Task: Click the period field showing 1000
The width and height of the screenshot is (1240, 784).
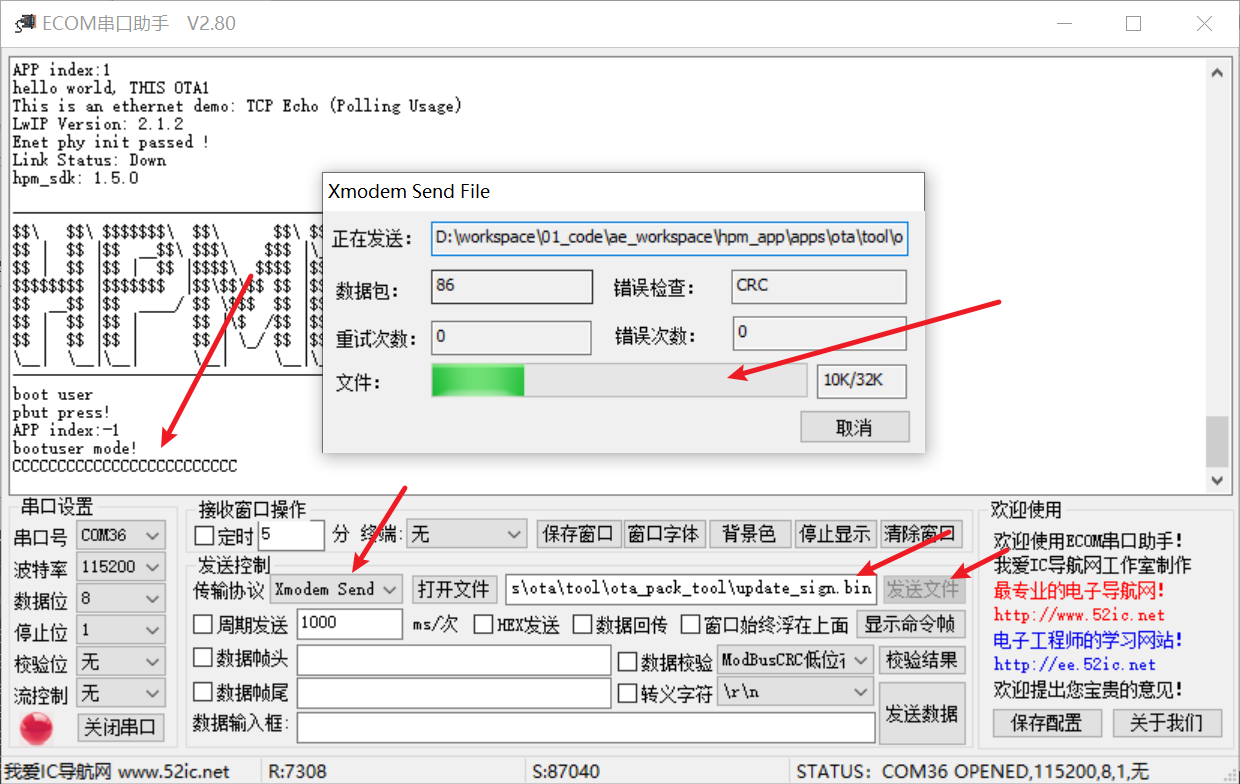Action: tap(350, 623)
